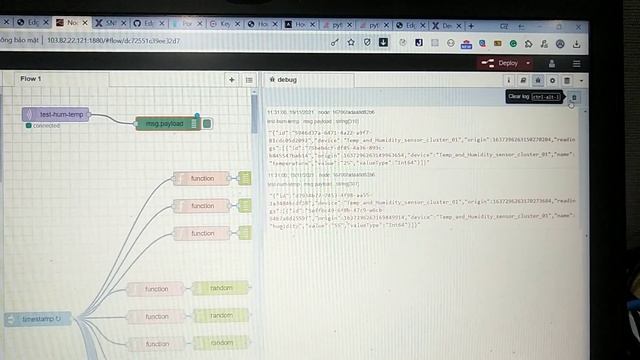Switch to the 'Key' browser tab
The image size is (640, 360).
pyautogui.click(x=224, y=24)
